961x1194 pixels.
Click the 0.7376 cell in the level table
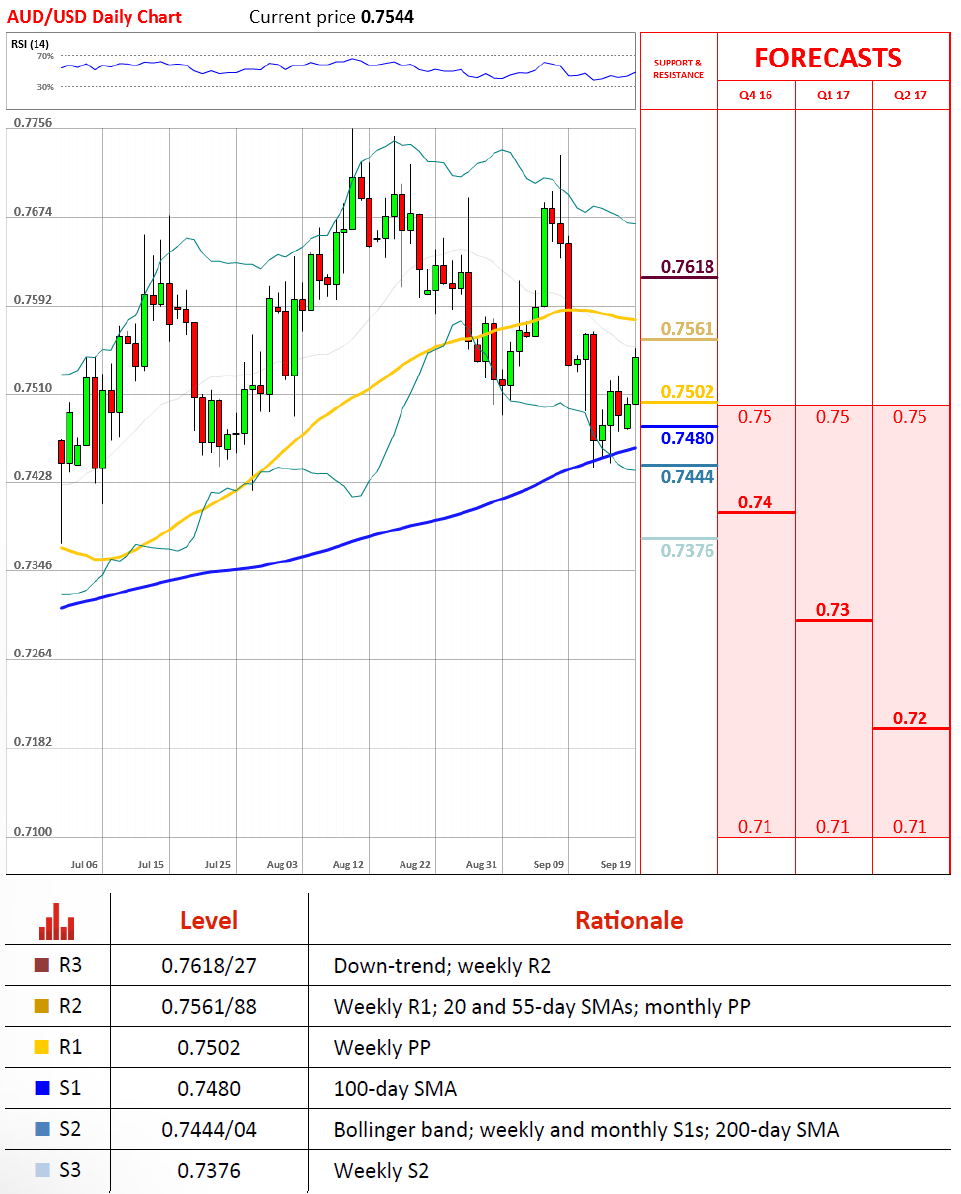point(209,1170)
